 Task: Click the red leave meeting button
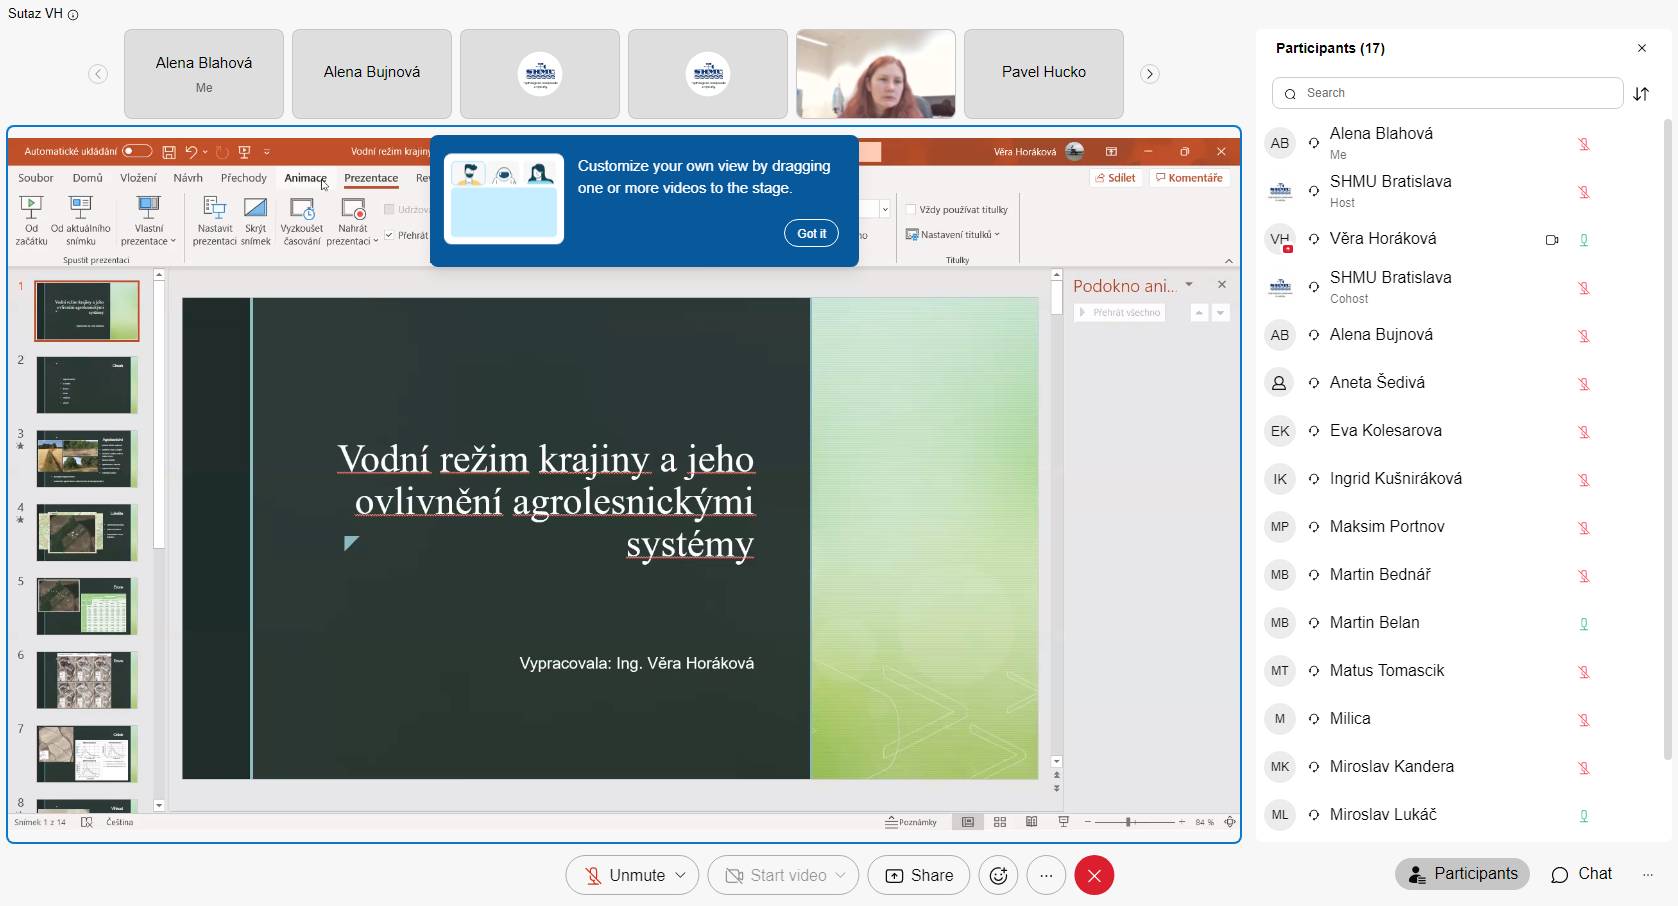(x=1094, y=876)
